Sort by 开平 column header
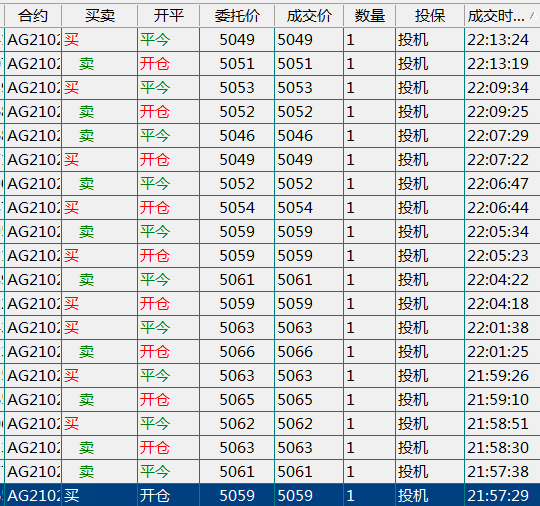Viewport: 540px width, 506px height. 168,16
